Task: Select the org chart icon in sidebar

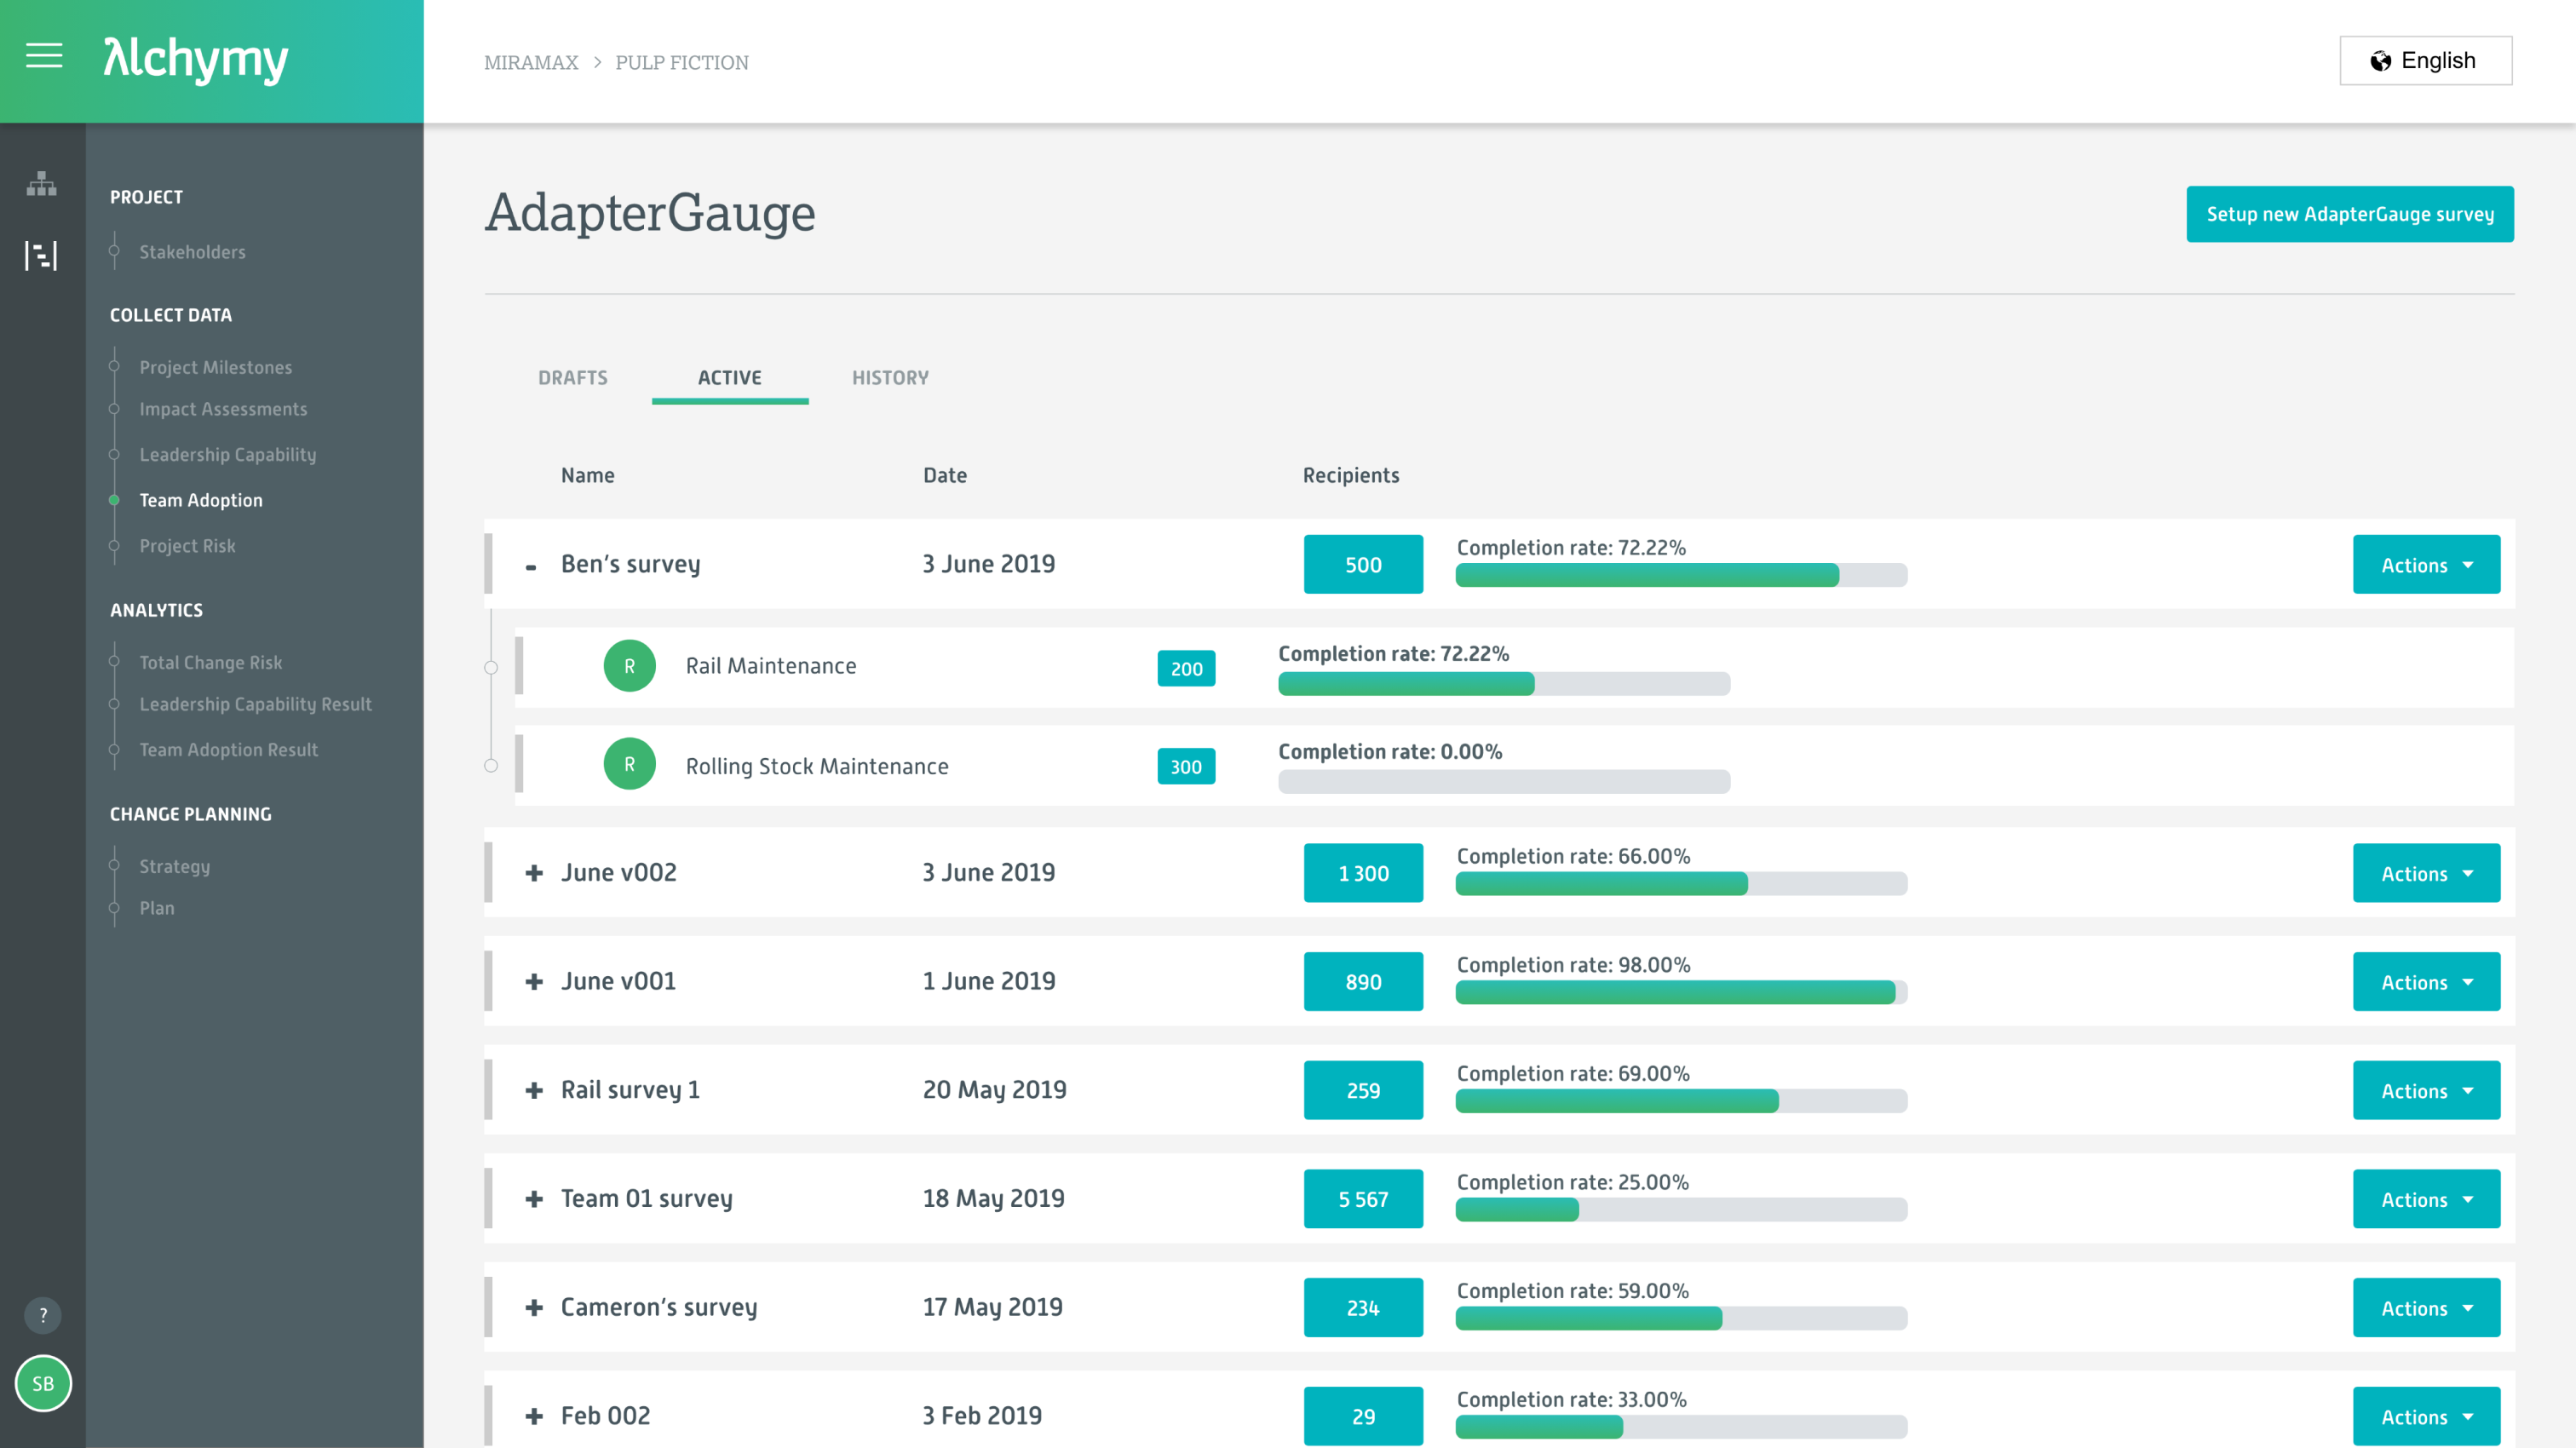Action: 41,185
